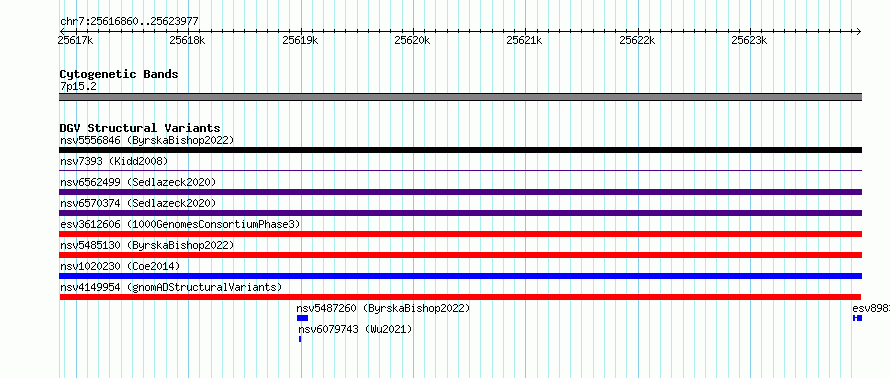Click the small blue nsv5487260 variant block
The image size is (890, 378).
pos(302,318)
